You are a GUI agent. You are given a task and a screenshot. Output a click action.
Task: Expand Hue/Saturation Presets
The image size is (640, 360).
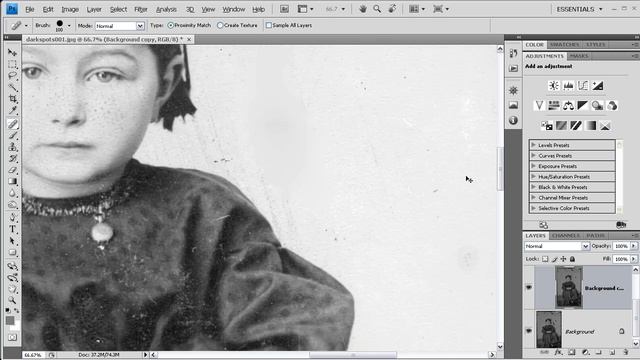[533, 177]
